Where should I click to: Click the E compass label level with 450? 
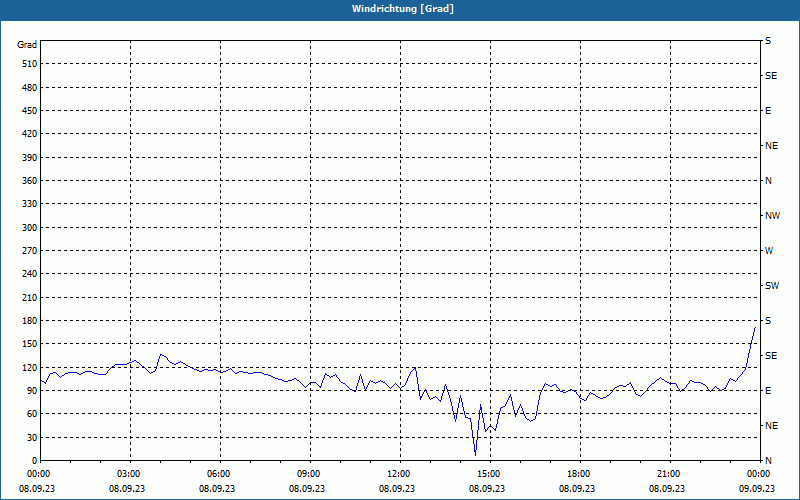768,111
